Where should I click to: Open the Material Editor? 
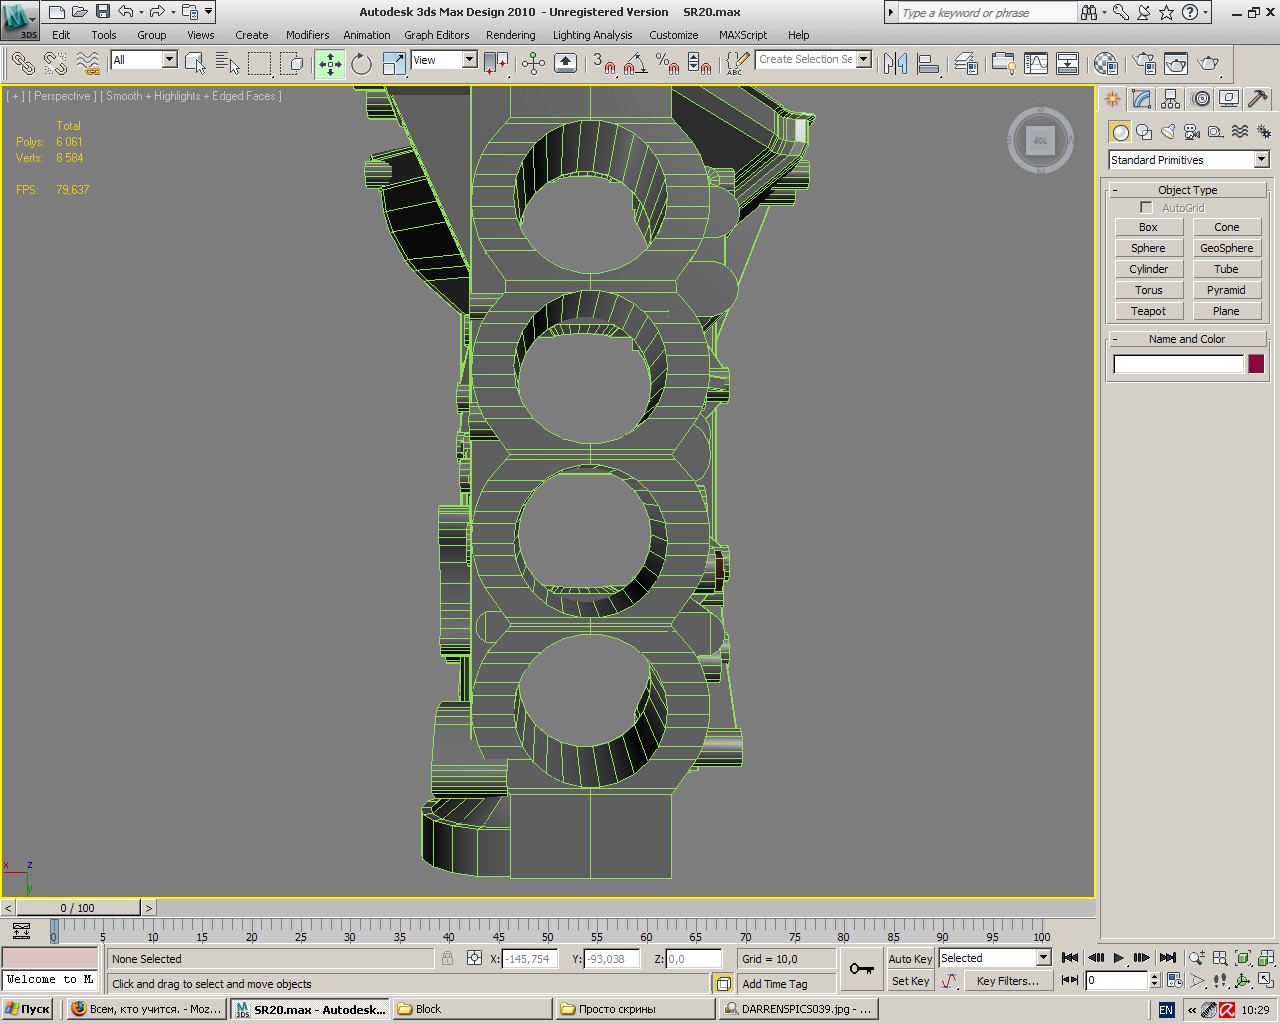pyautogui.click(x=1105, y=64)
